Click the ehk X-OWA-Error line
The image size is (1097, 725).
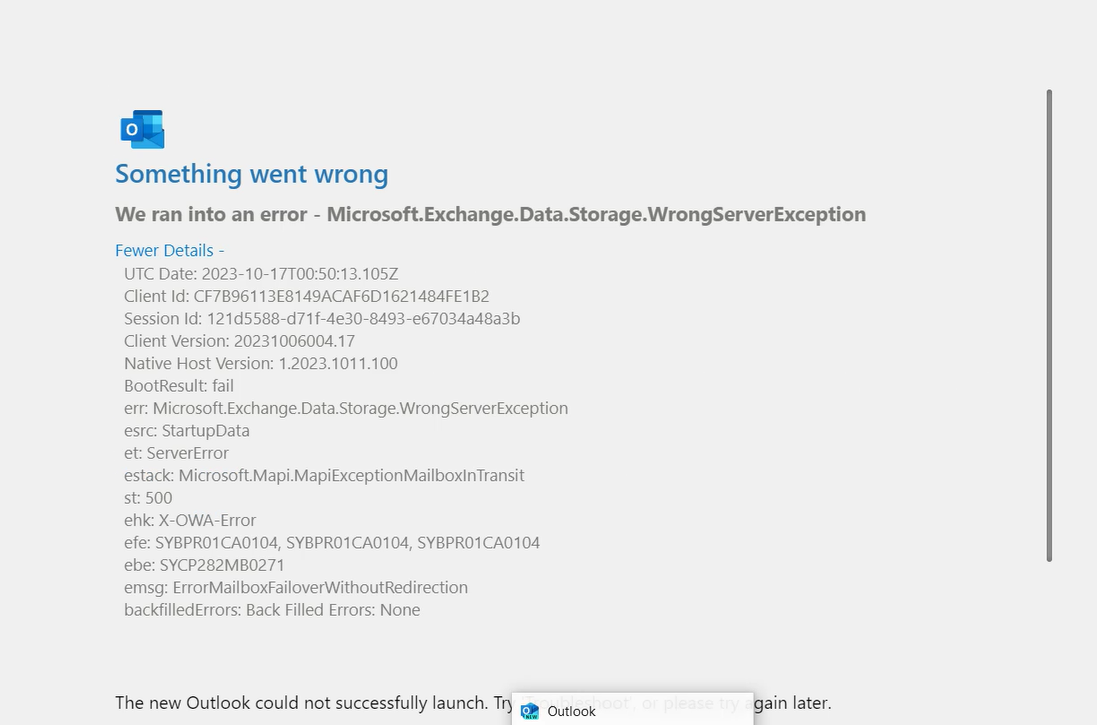(190, 520)
